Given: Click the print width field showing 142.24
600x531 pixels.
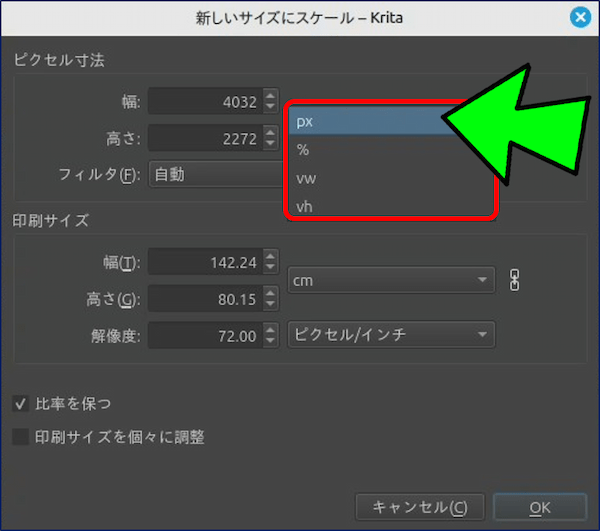Looking at the screenshot, I should (205, 263).
